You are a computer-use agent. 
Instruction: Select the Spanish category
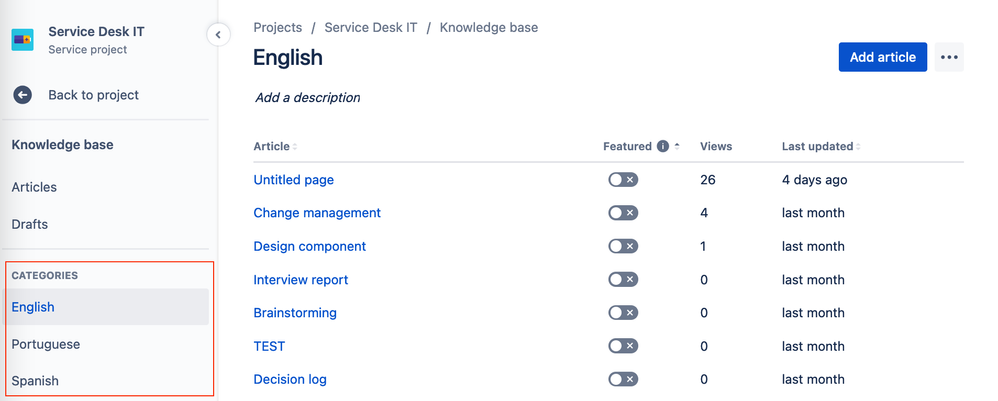point(35,381)
